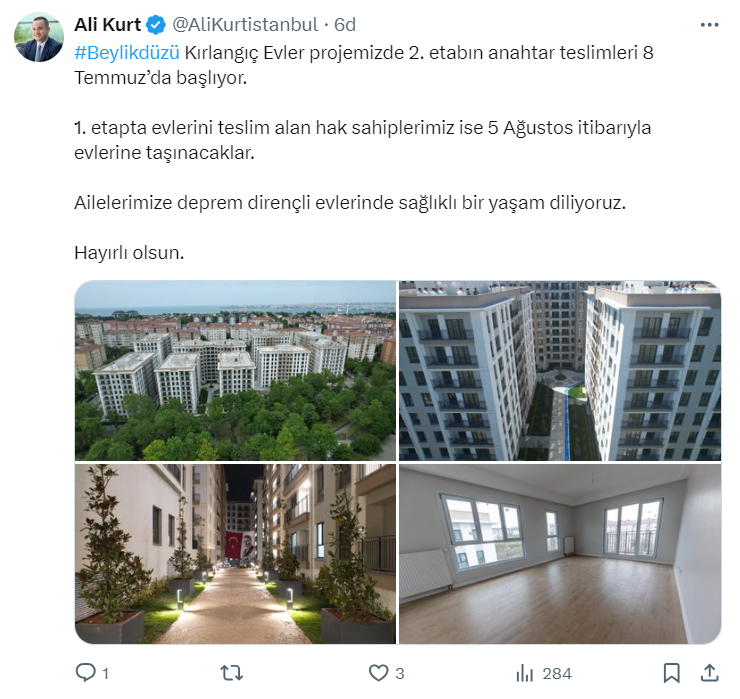Image resolution: width=740 pixels, height=699 pixels.
Task: Open the aerial view photo of the housing complex
Action: 235,371
